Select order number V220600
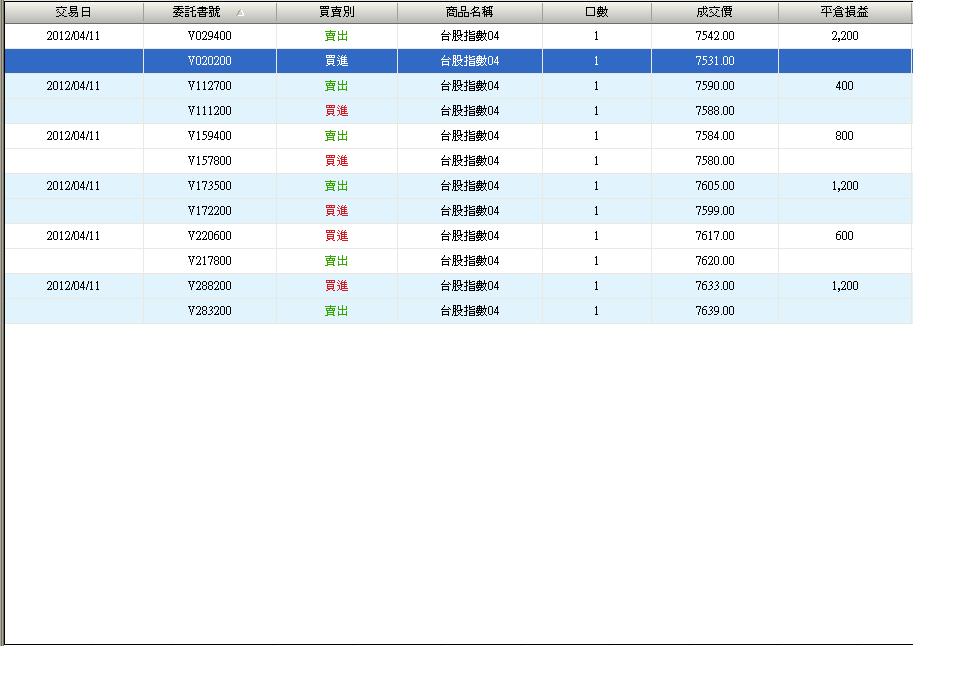 tap(210, 236)
